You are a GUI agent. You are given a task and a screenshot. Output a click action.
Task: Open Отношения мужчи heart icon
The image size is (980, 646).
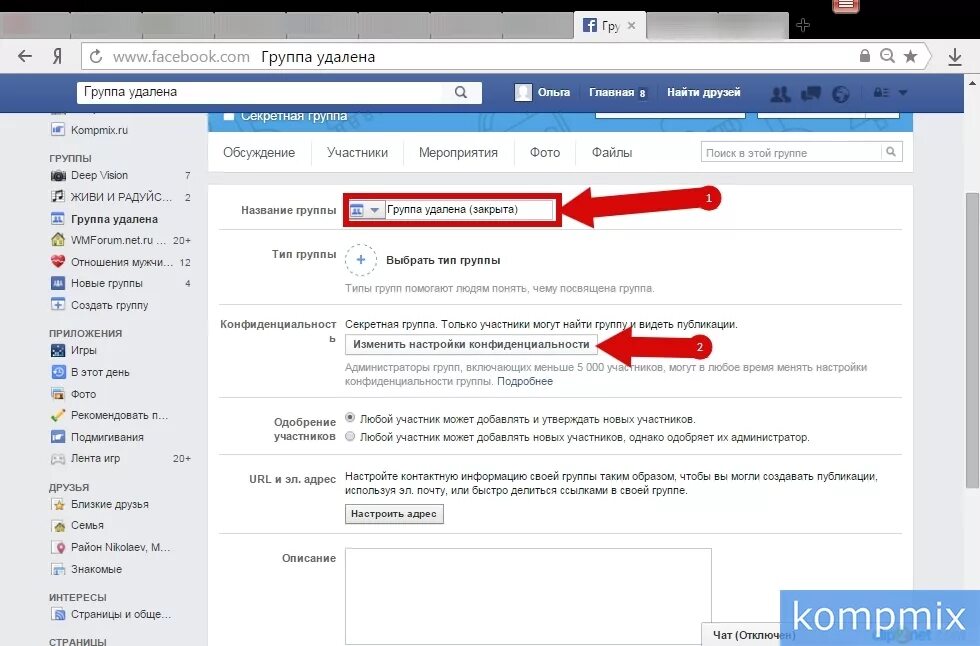(x=58, y=262)
